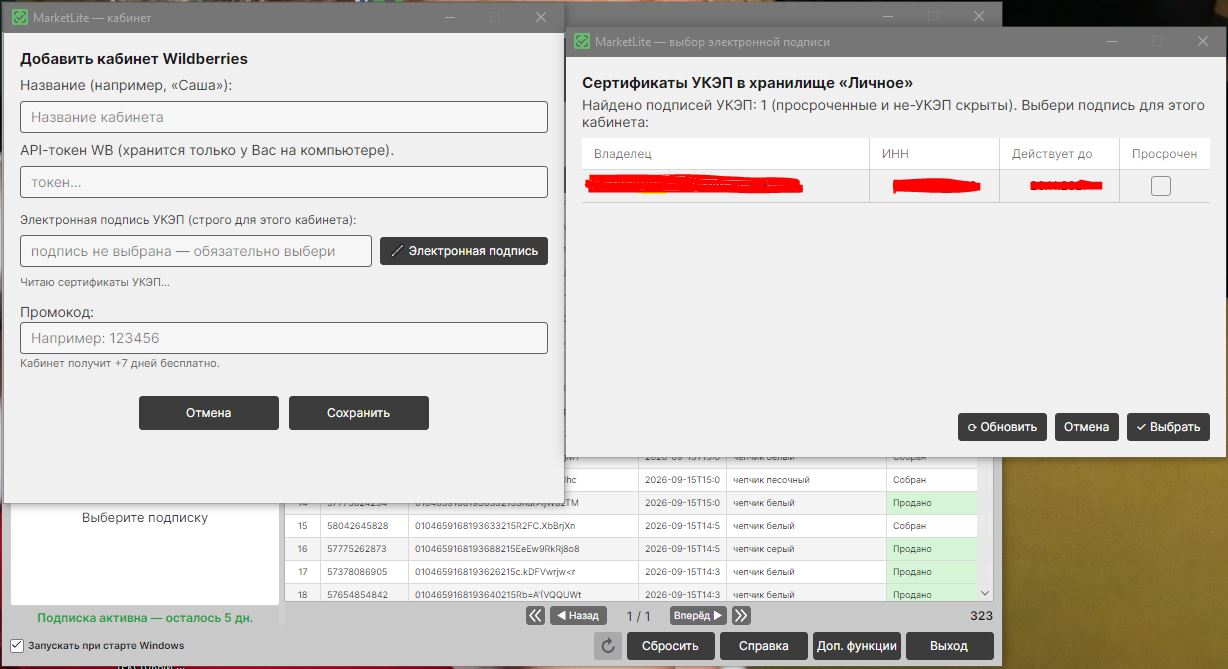1228x669 pixels.
Task: Click Обновить to reload certificates
Action: 1002,427
